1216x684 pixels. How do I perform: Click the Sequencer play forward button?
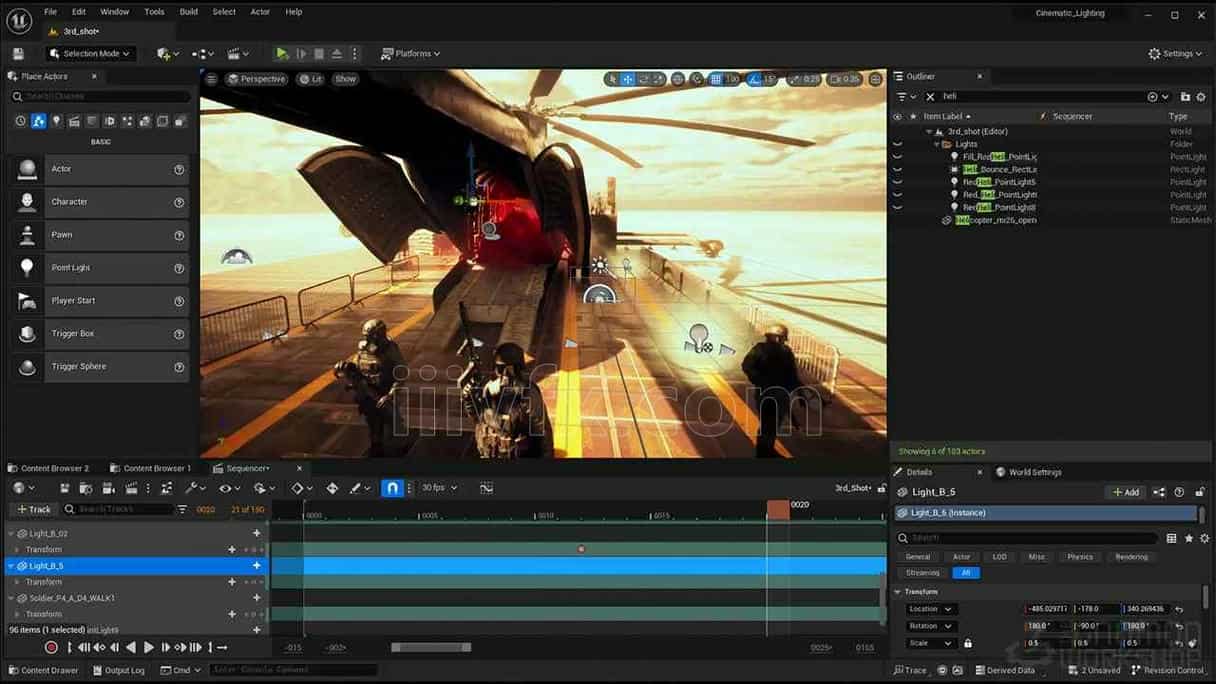click(x=149, y=648)
